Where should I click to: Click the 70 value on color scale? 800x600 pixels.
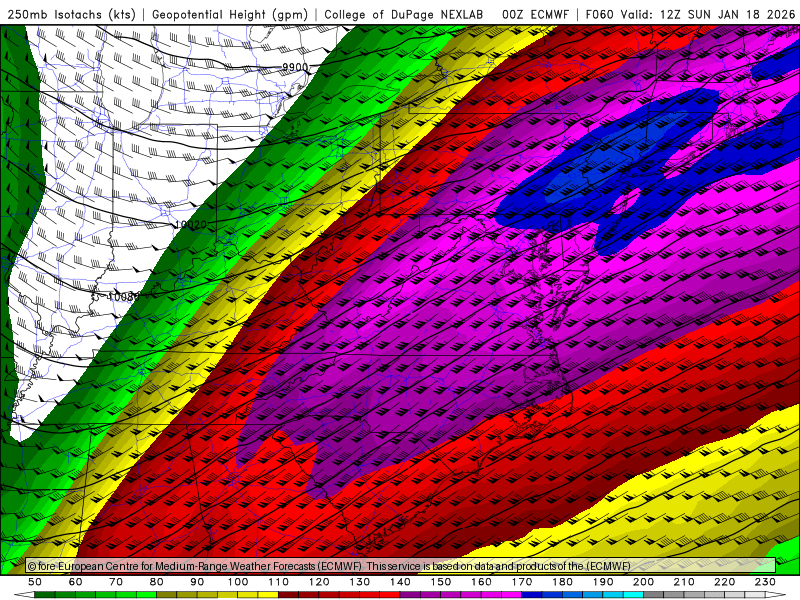(116, 582)
